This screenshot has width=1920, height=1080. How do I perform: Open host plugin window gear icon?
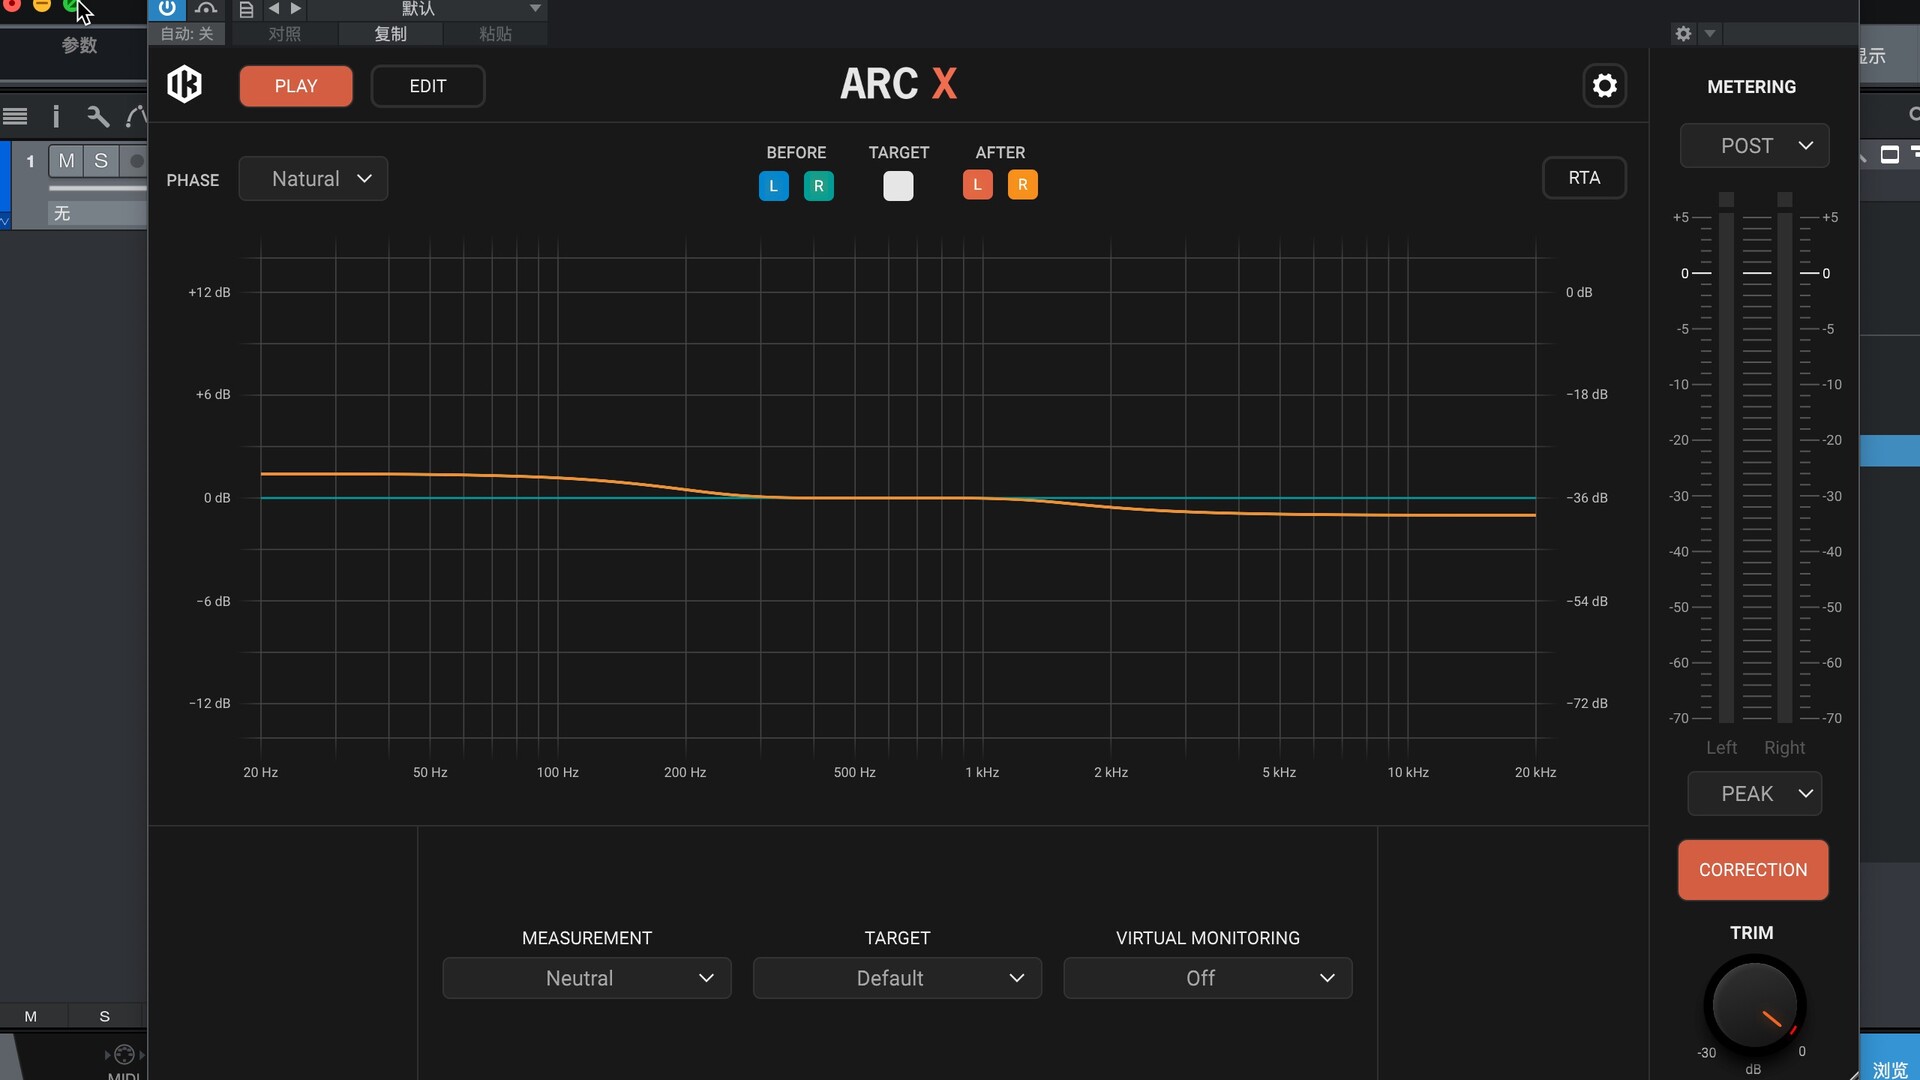point(1683,34)
